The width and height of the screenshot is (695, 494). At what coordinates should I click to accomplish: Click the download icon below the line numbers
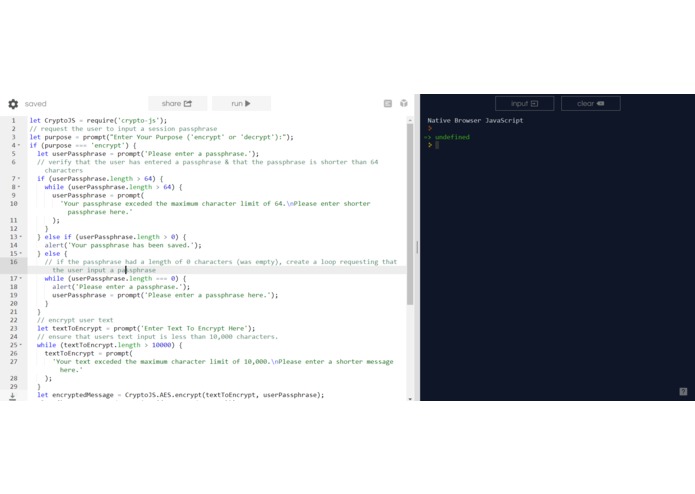point(12,396)
